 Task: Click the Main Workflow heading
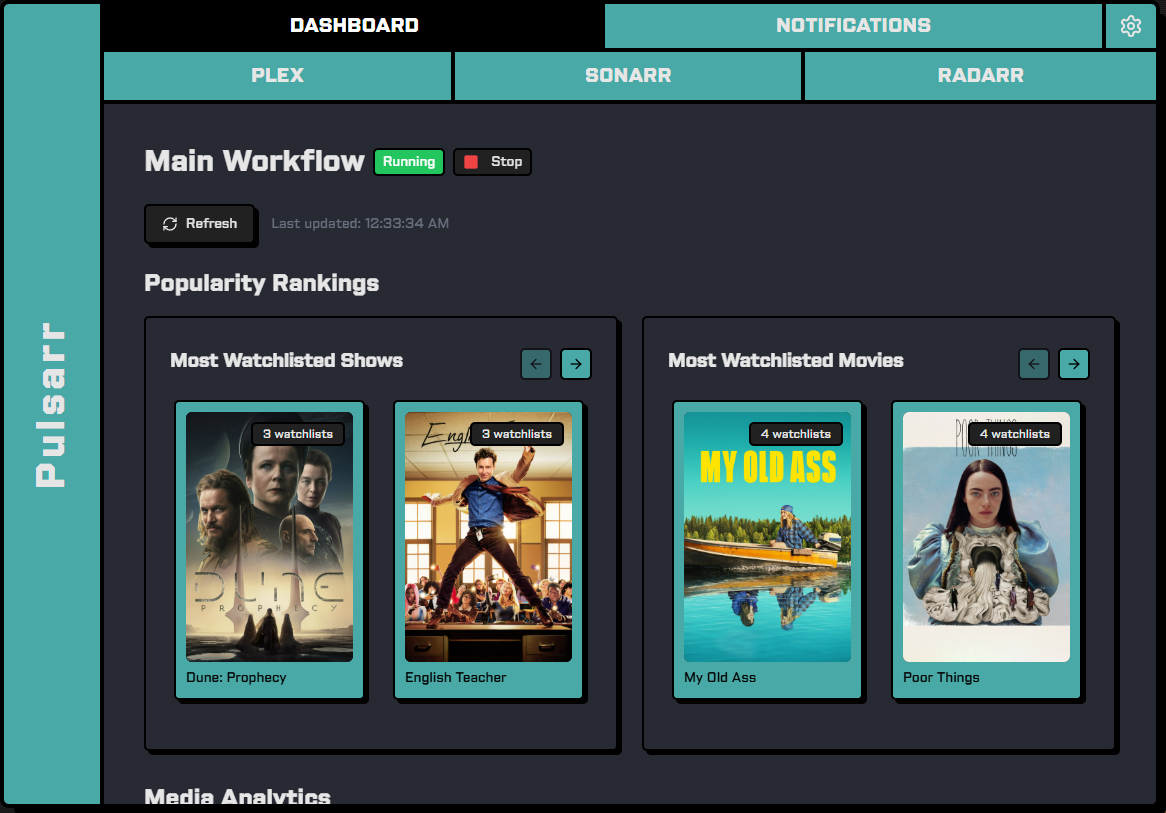(254, 161)
